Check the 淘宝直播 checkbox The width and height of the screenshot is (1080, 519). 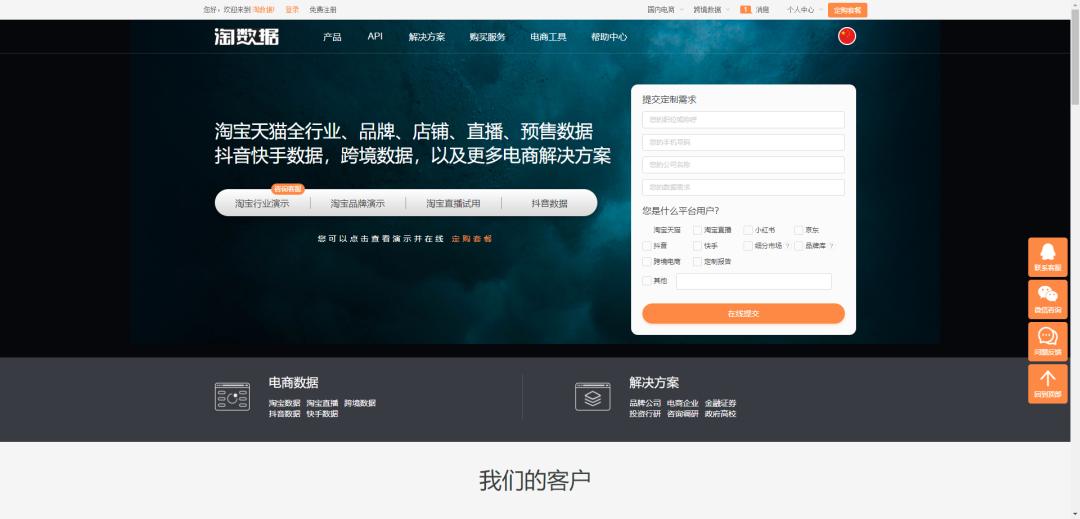698,230
